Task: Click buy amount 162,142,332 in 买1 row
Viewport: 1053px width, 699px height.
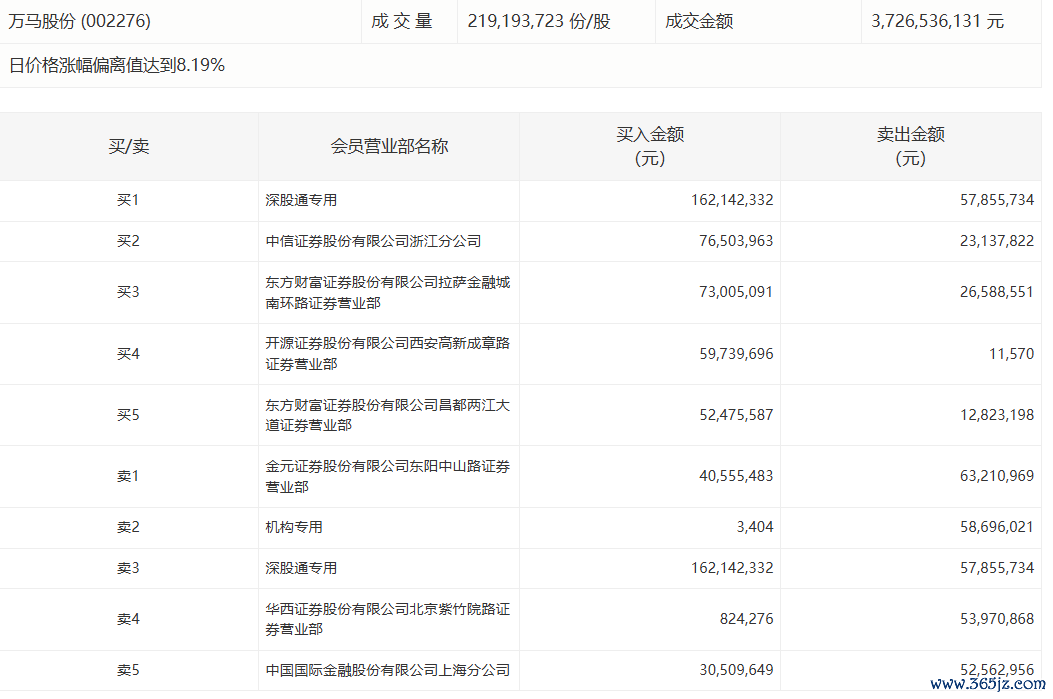Action: click(x=732, y=200)
